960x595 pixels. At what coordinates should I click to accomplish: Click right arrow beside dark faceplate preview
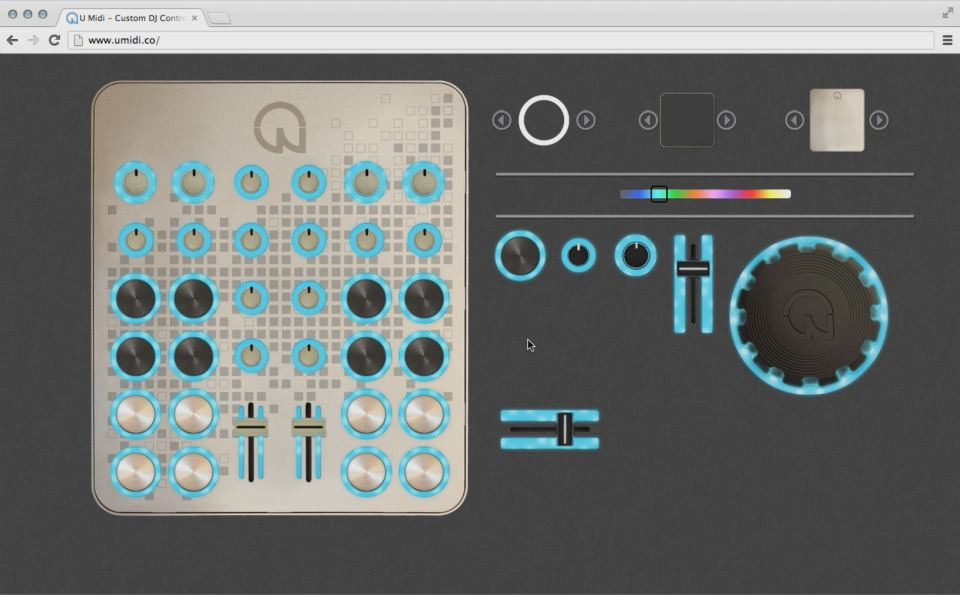point(727,120)
